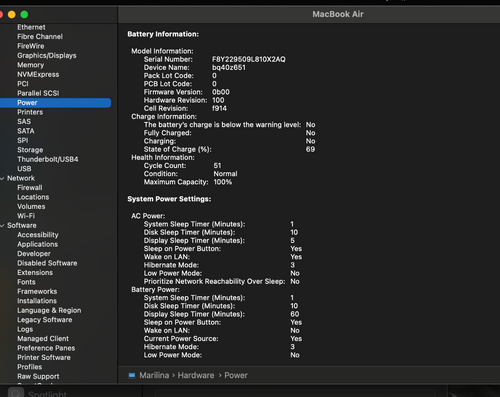Open Disabled Software in the sidebar
Viewport: 500px width, 397px height.
coord(47,263)
